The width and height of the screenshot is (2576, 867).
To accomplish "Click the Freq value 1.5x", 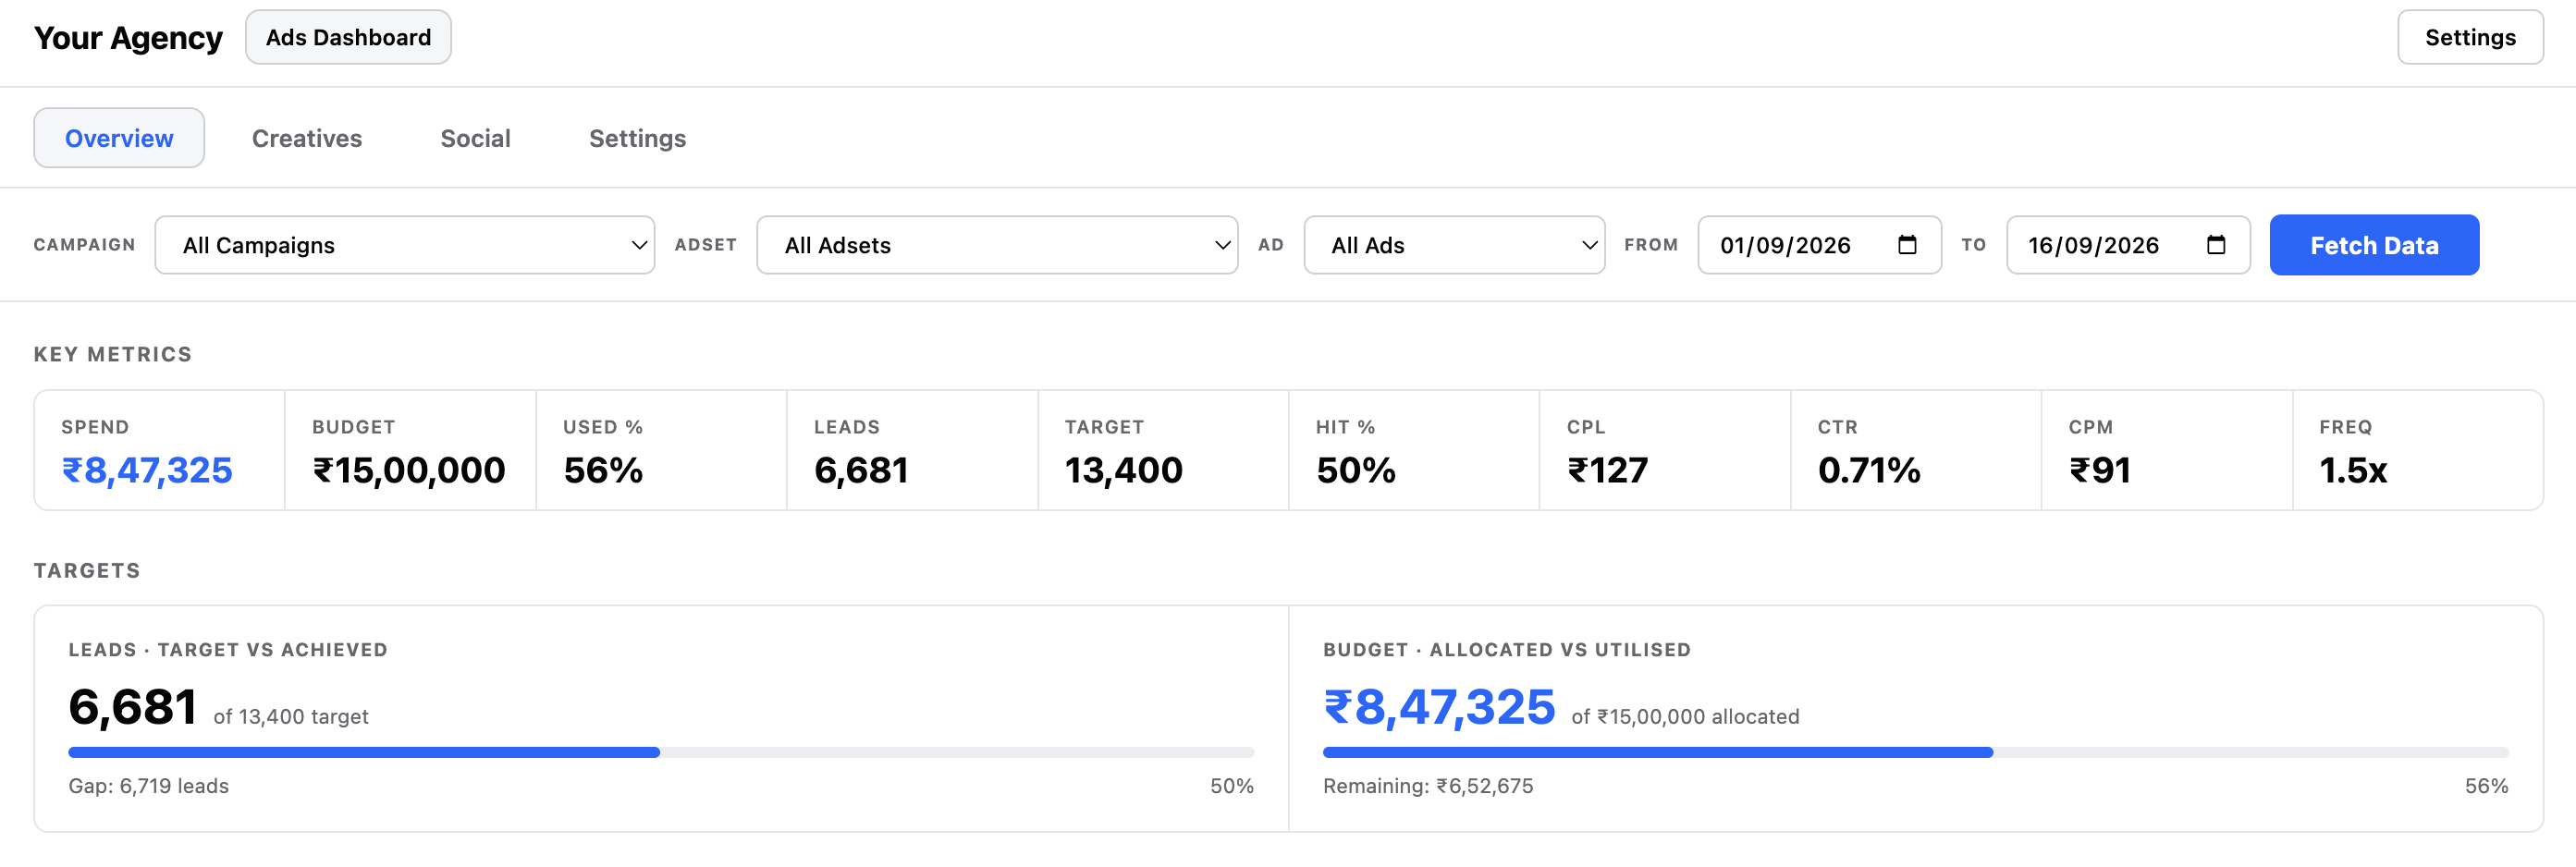I will coord(2353,470).
